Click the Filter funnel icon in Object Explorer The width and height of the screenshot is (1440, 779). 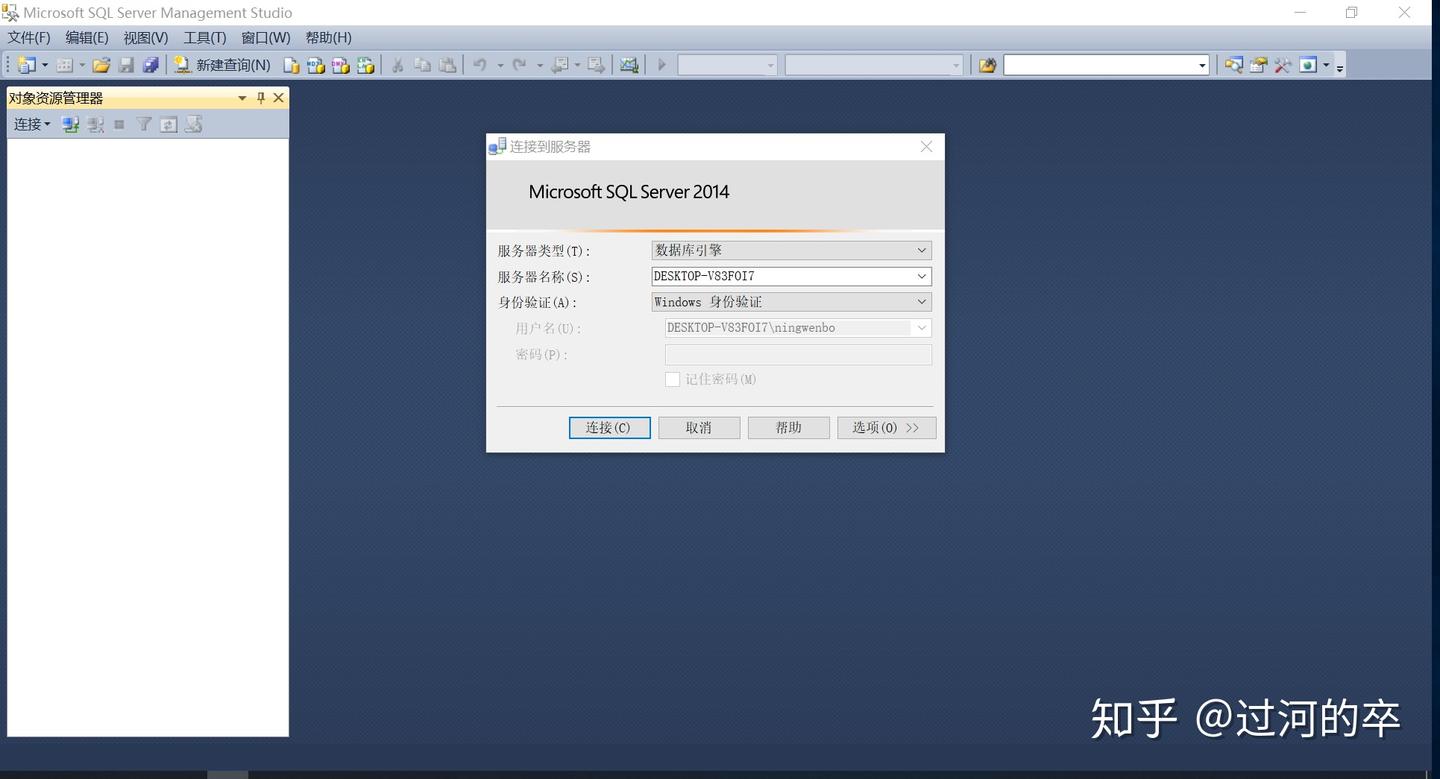(144, 124)
